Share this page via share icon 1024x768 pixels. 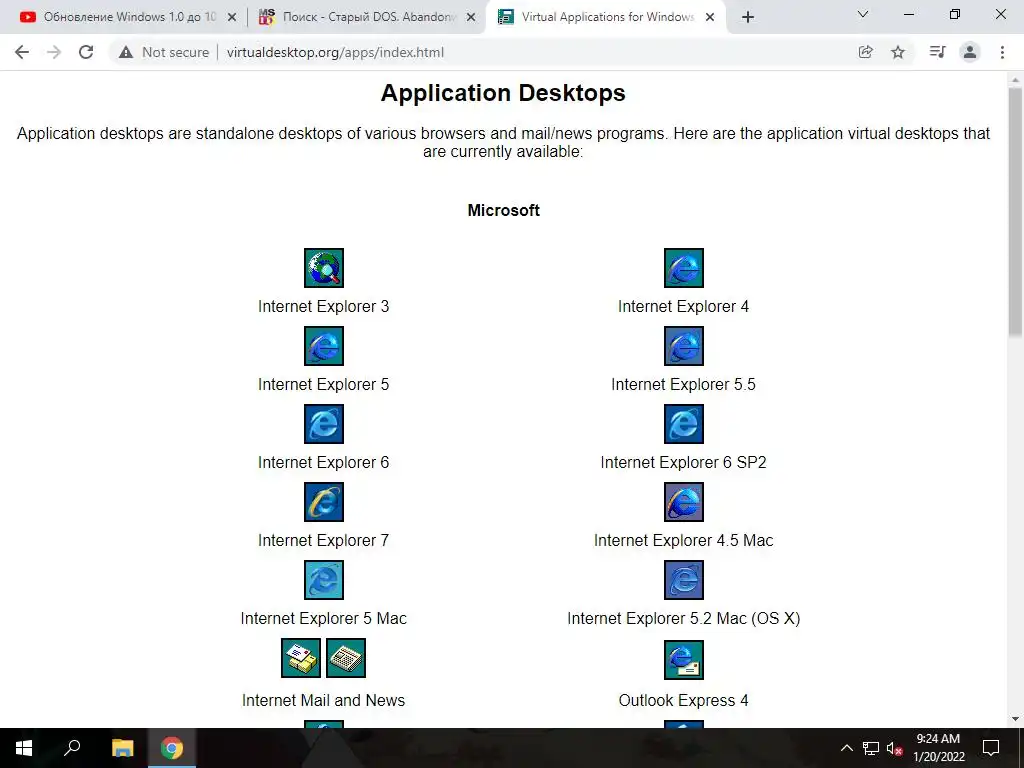(865, 52)
